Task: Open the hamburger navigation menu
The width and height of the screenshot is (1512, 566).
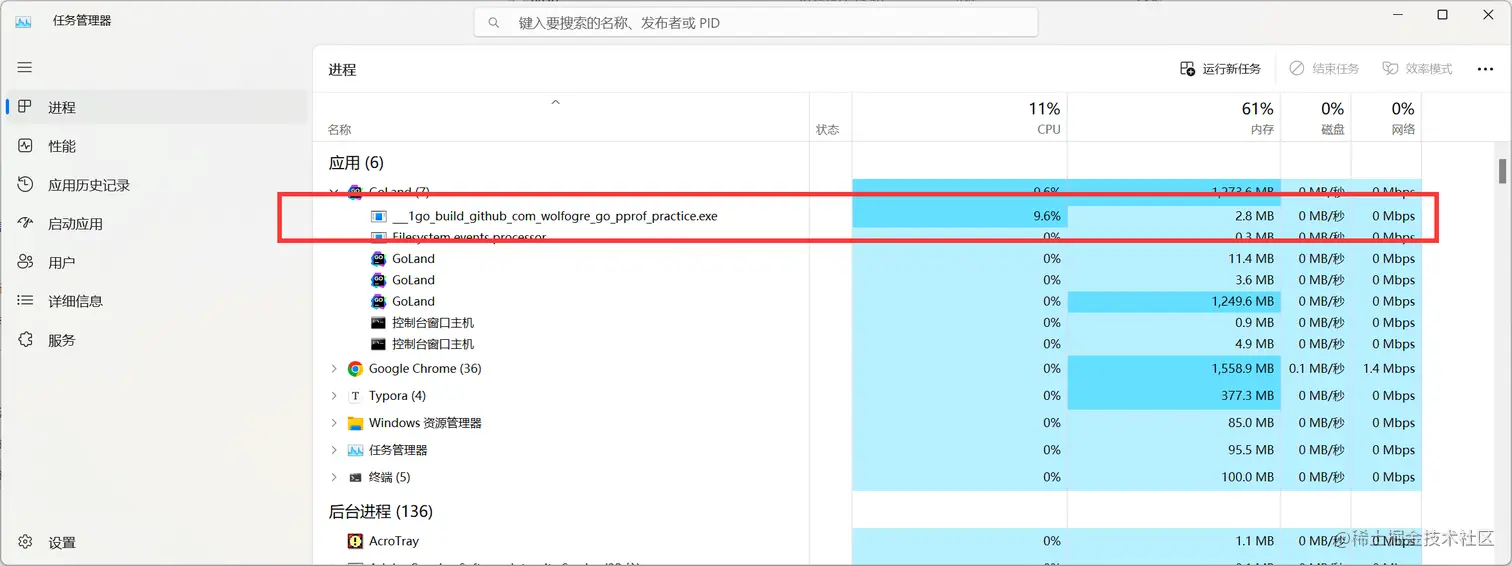Action: click(25, 67)
